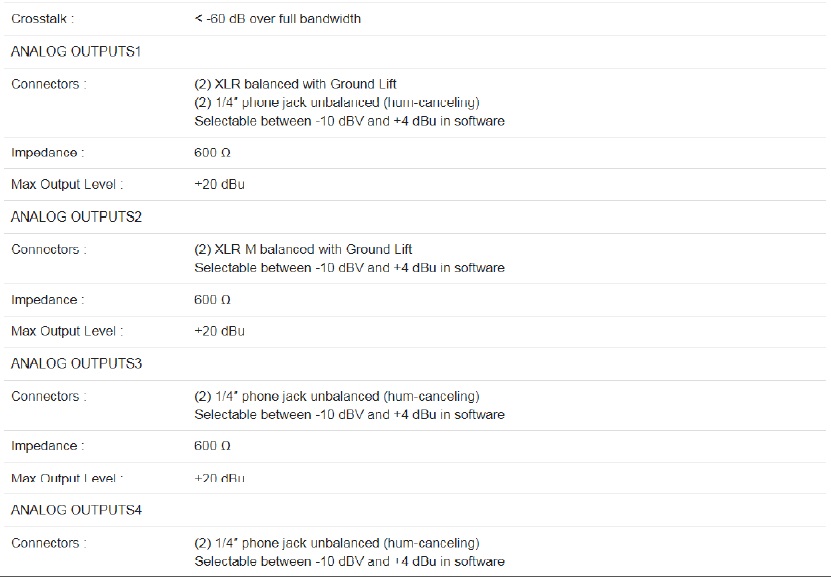
Task: Click Outputs3 Connectors phone jack line
Action: pyautogui.click(x=337, y=396)
